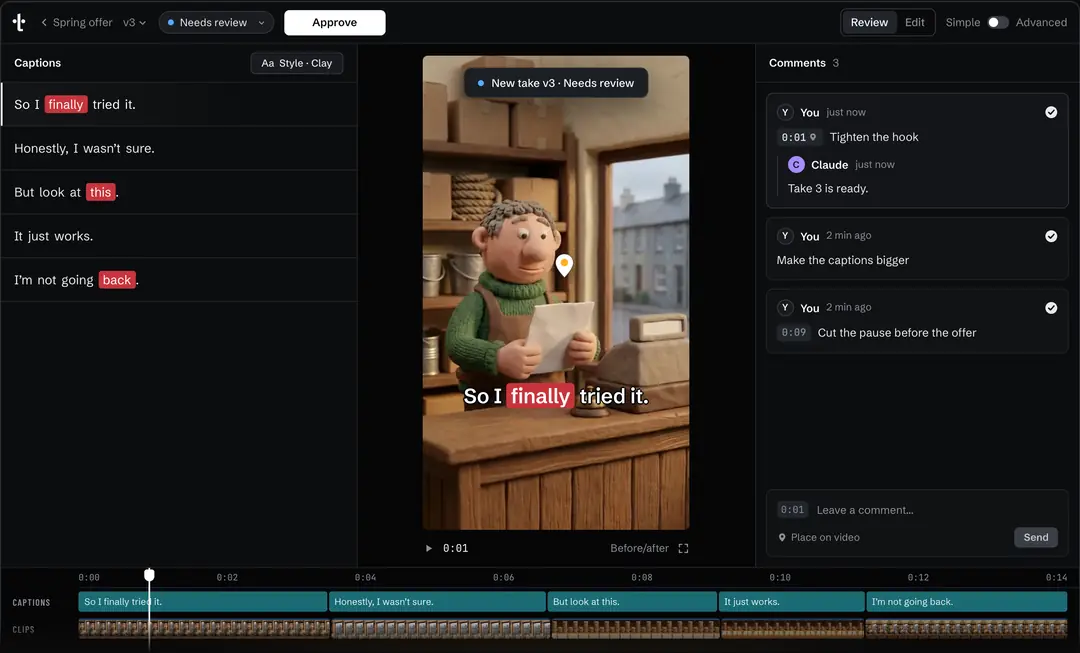Click the 'Honestly, I wasn't sure.' timeline caption block

click(437, 602)
